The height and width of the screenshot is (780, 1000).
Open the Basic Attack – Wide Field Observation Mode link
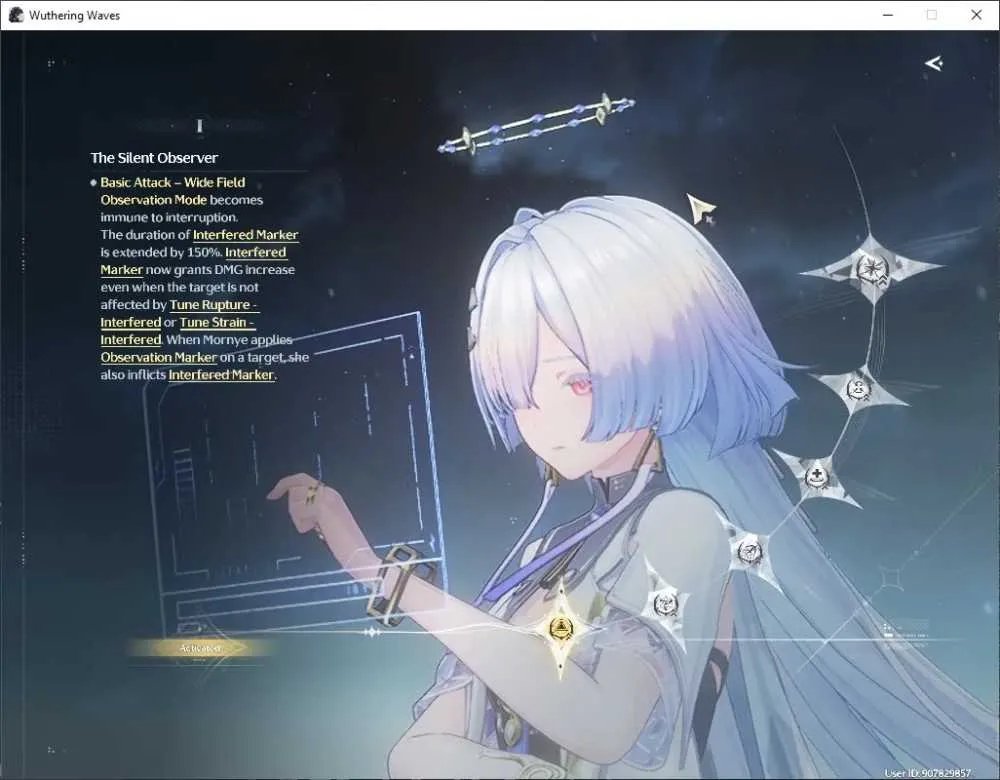click(x=173, y=191)
